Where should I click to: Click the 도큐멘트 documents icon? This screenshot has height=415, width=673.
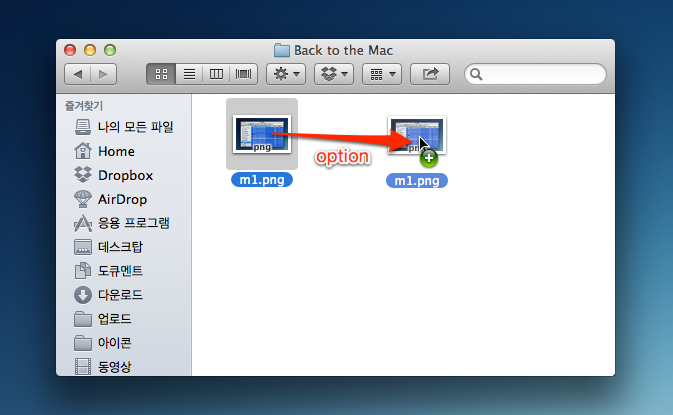(83, 271)
